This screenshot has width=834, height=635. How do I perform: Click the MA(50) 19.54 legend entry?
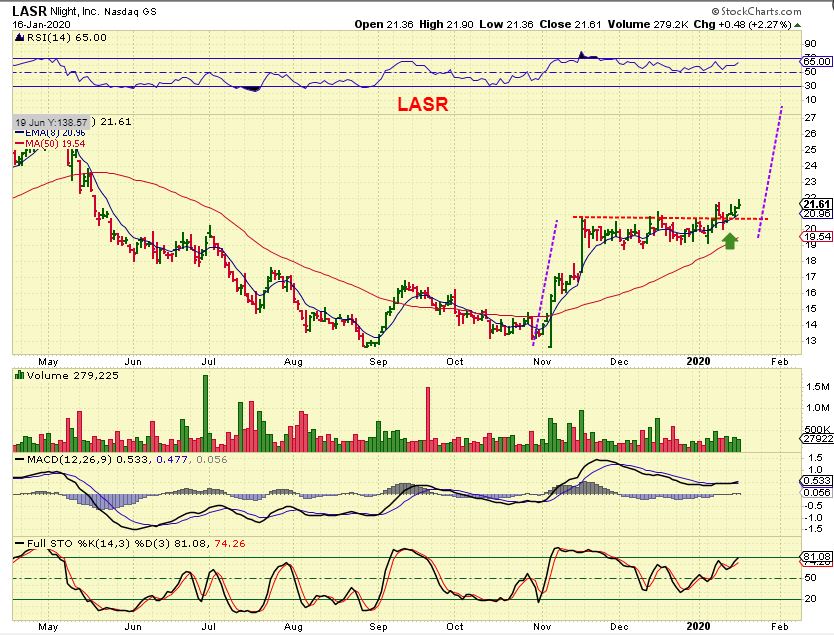coord(51,144)
